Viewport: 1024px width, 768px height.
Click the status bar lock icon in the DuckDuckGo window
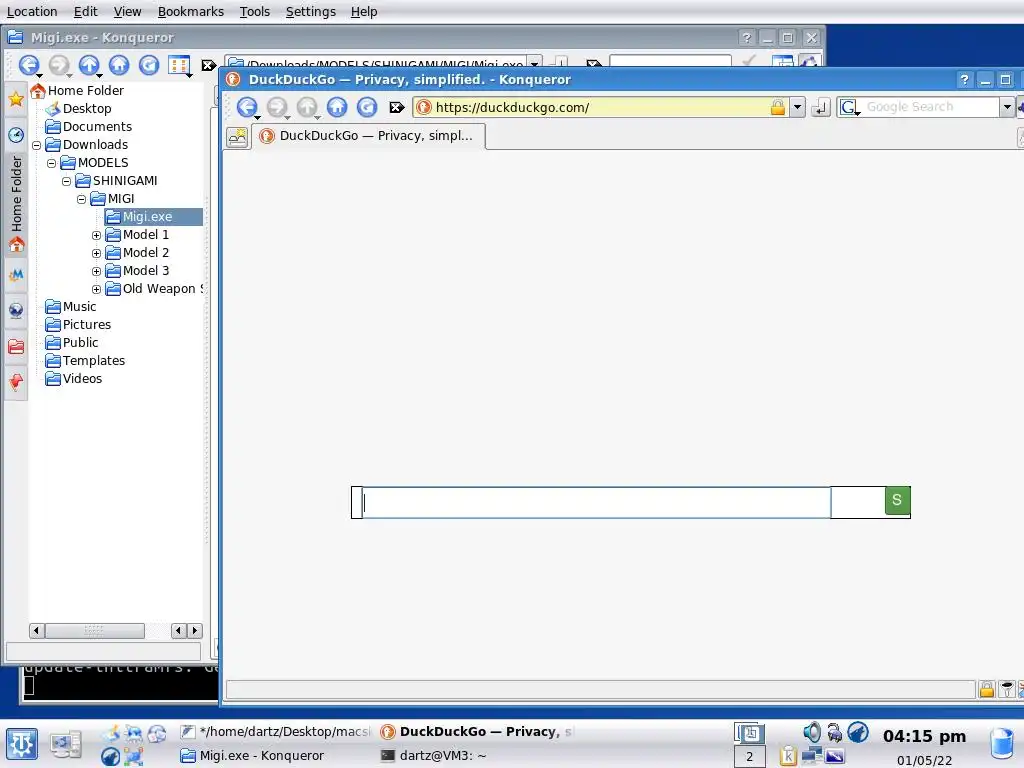pyautogui.click(x=986, y=689)
